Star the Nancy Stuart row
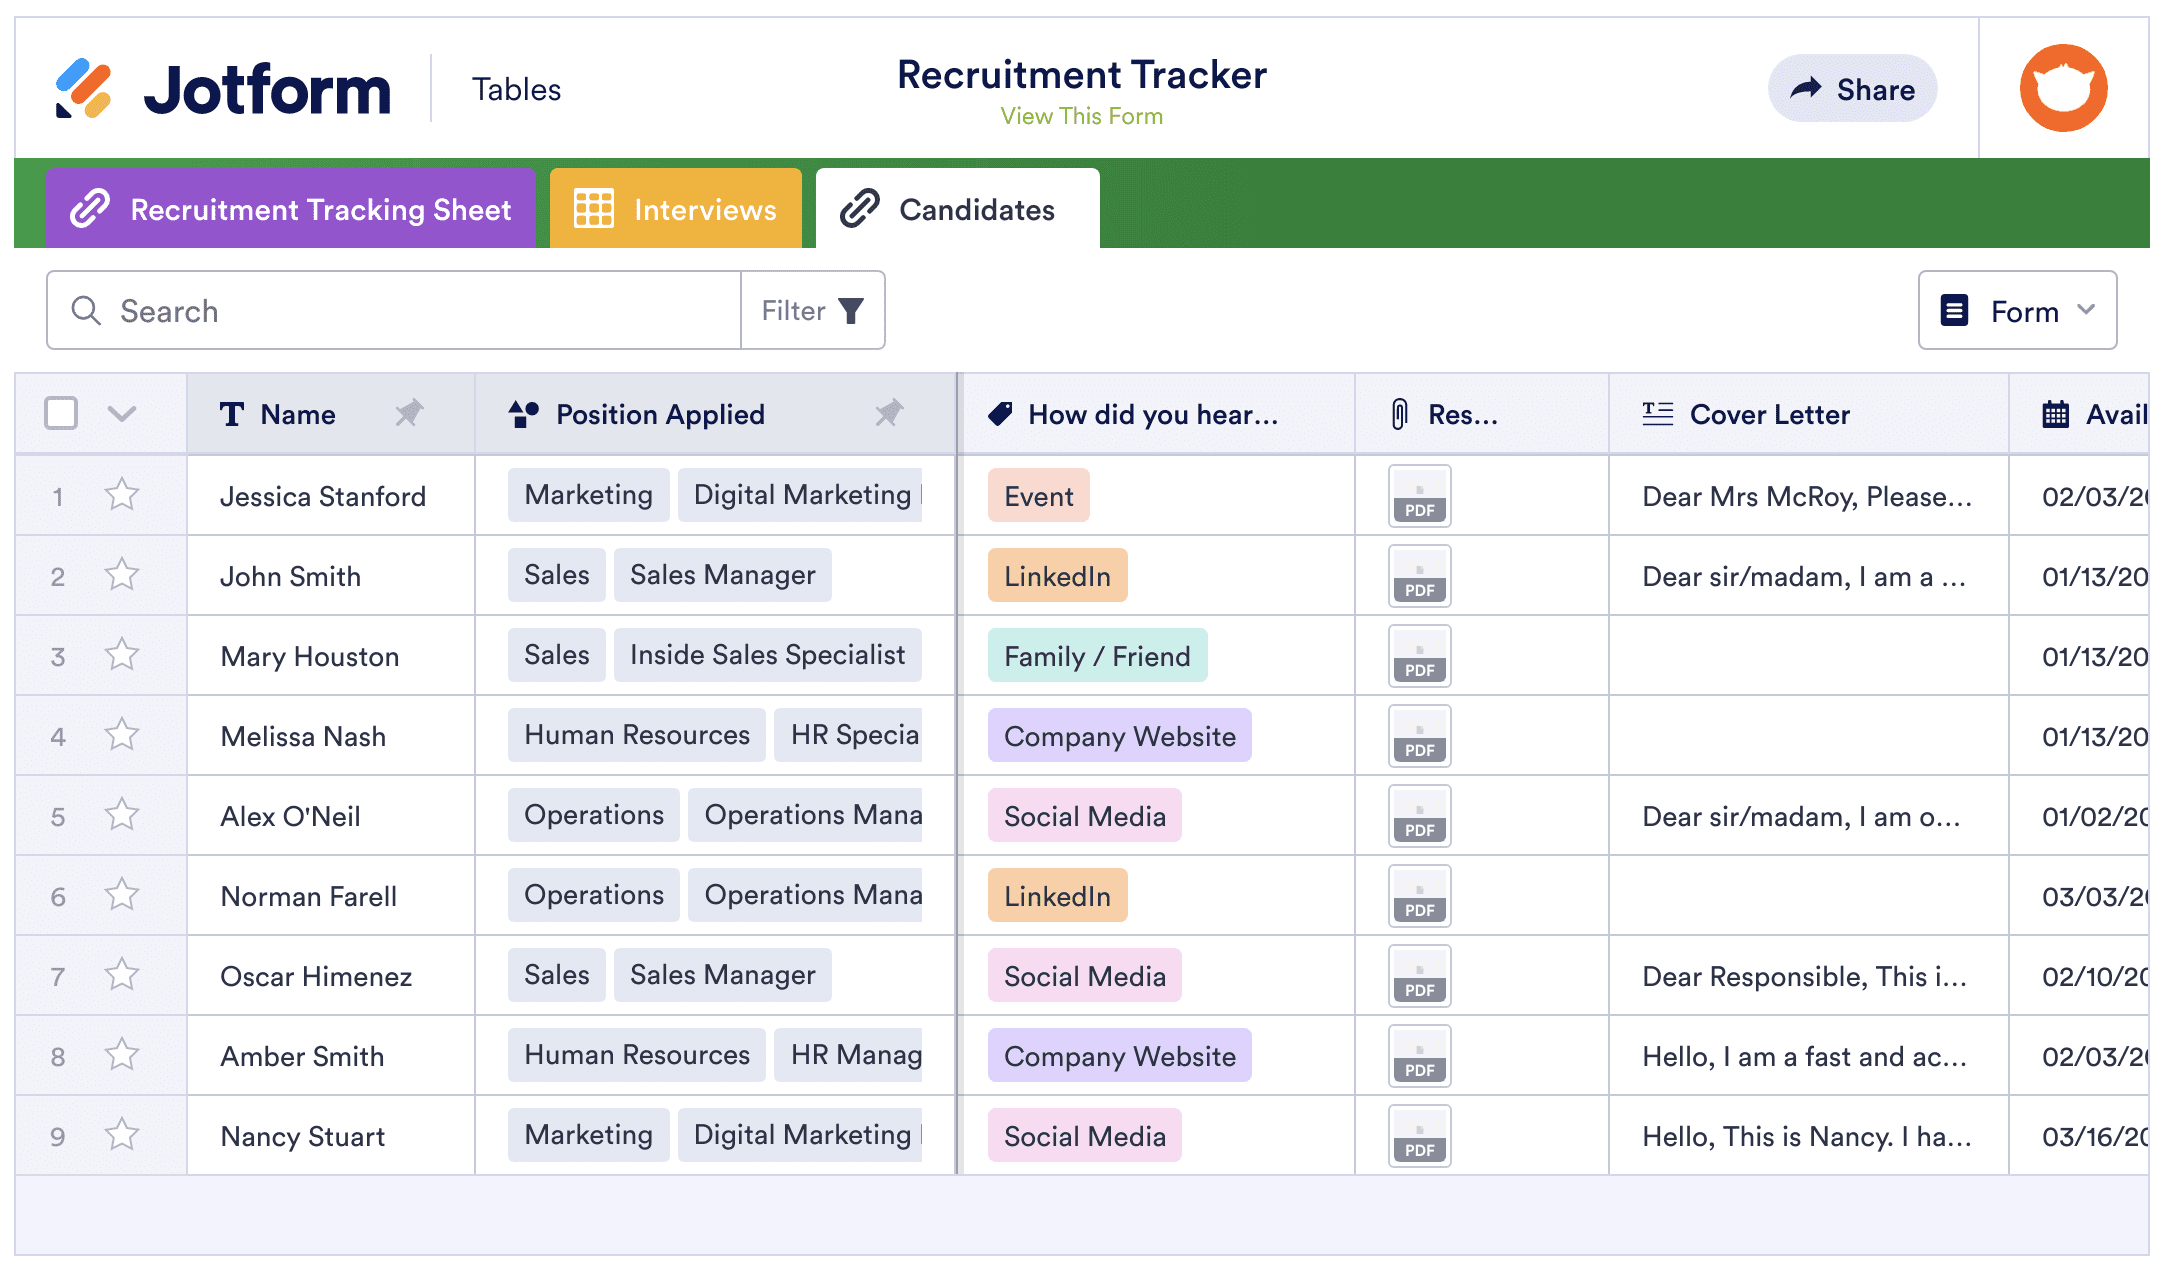This screenshot has width=2164, height=1268. point(122,1135)
